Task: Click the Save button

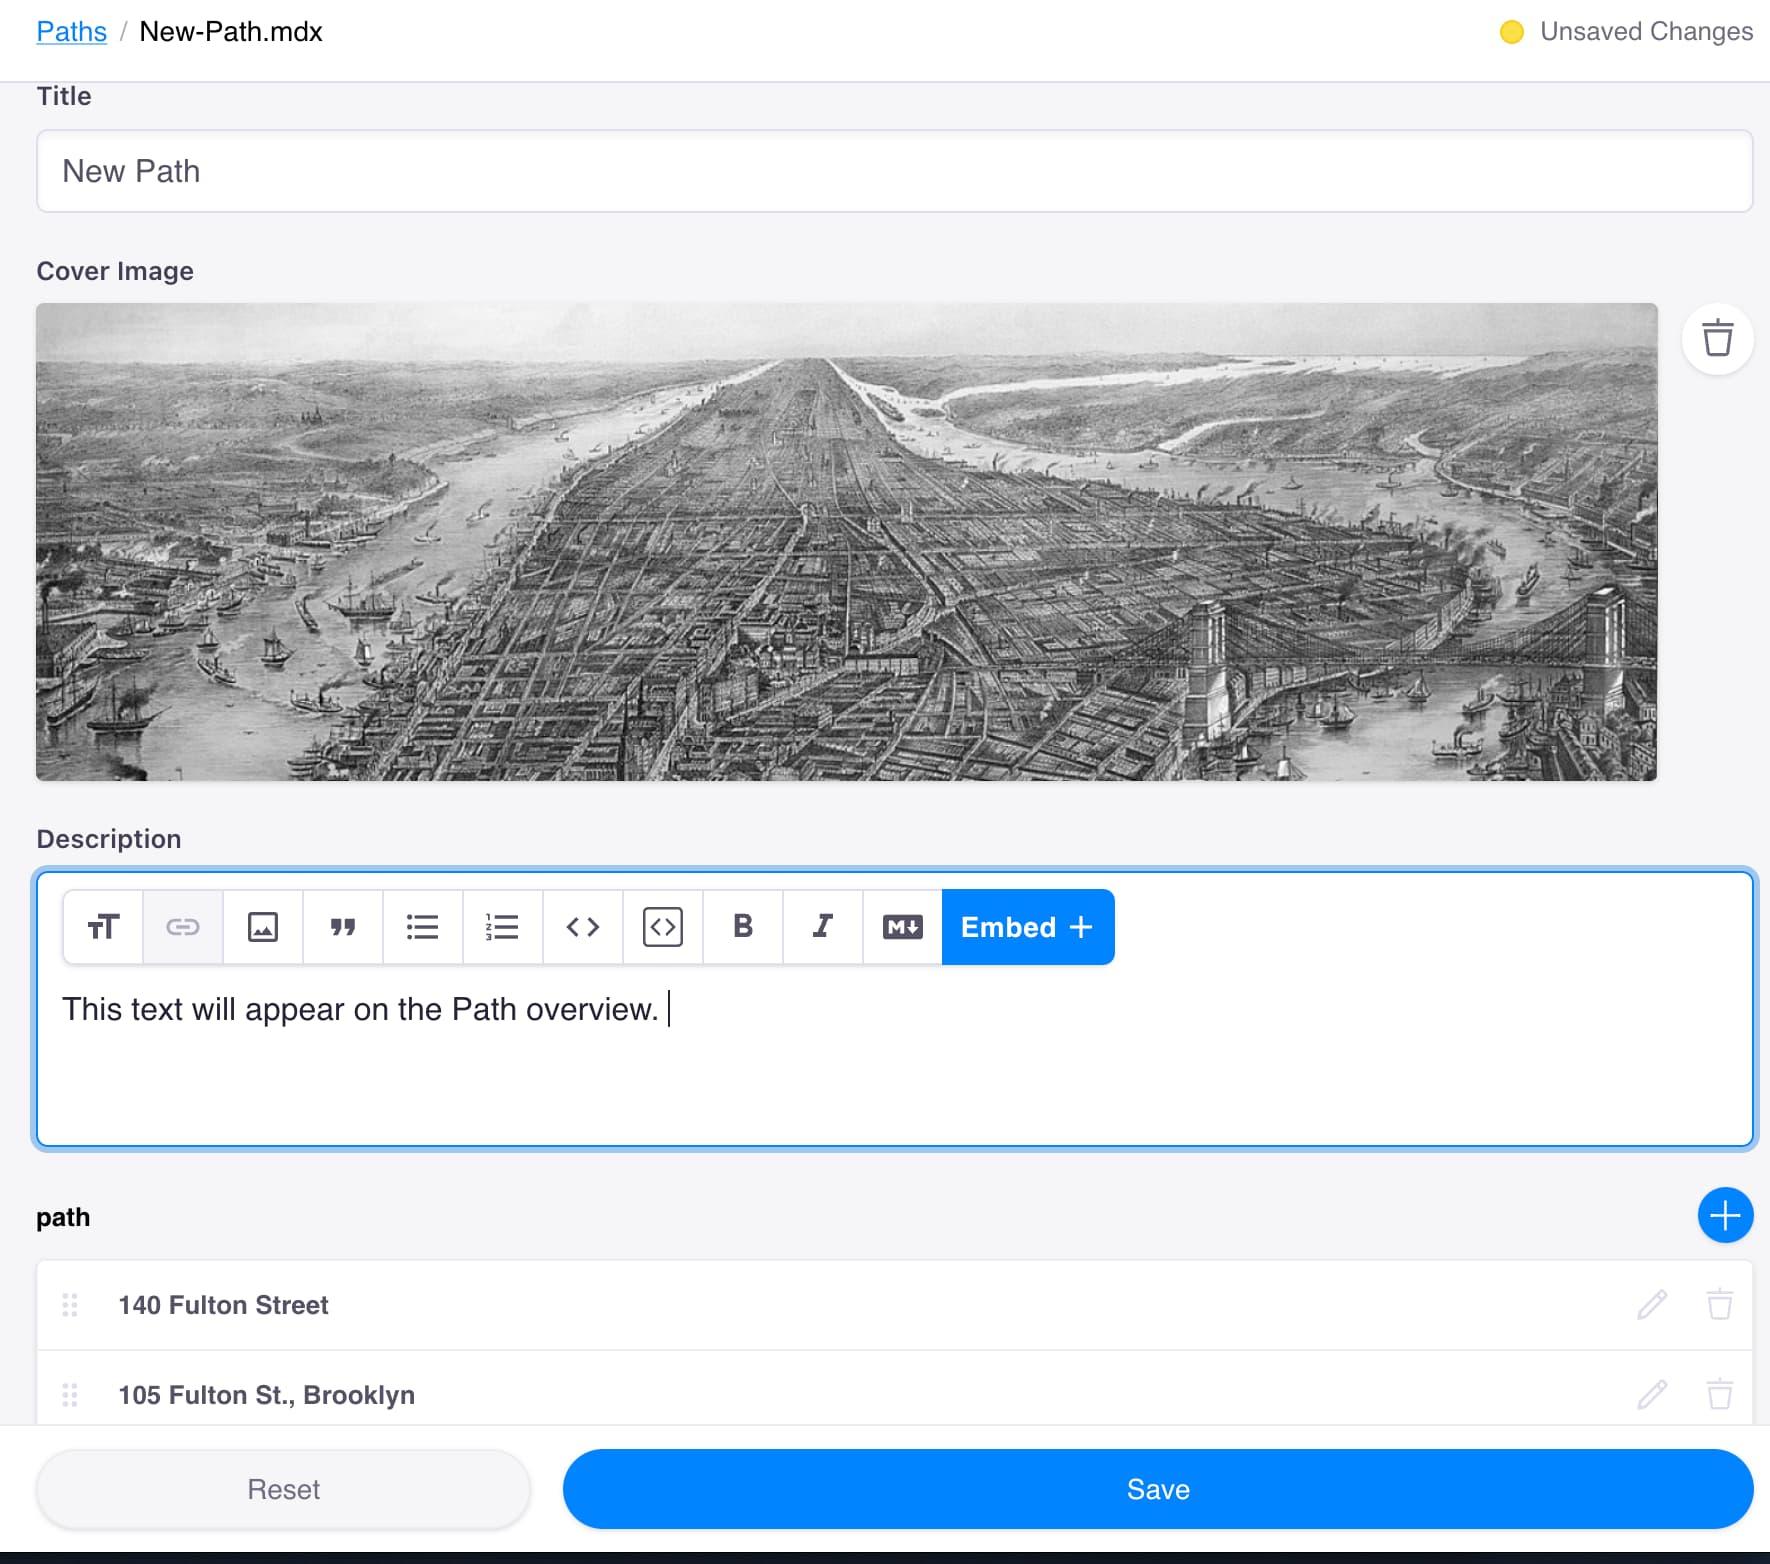Action: pyautogui.click(x=1158, y=1489)
